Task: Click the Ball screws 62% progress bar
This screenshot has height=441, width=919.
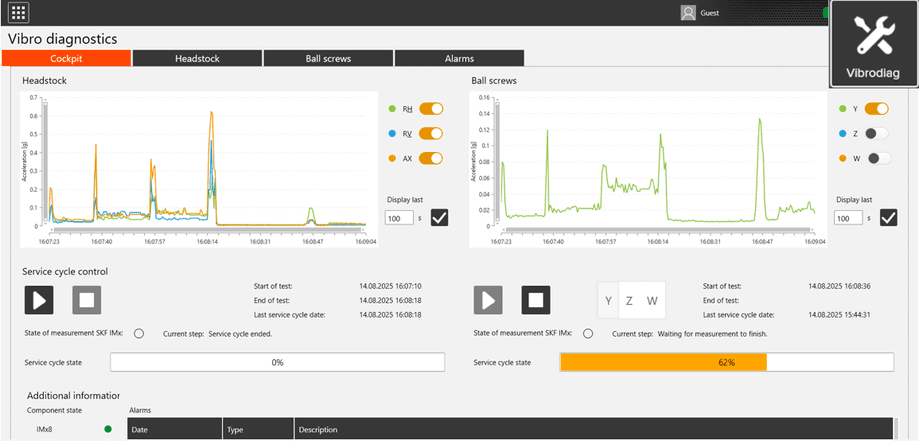Action: point(726,362)
